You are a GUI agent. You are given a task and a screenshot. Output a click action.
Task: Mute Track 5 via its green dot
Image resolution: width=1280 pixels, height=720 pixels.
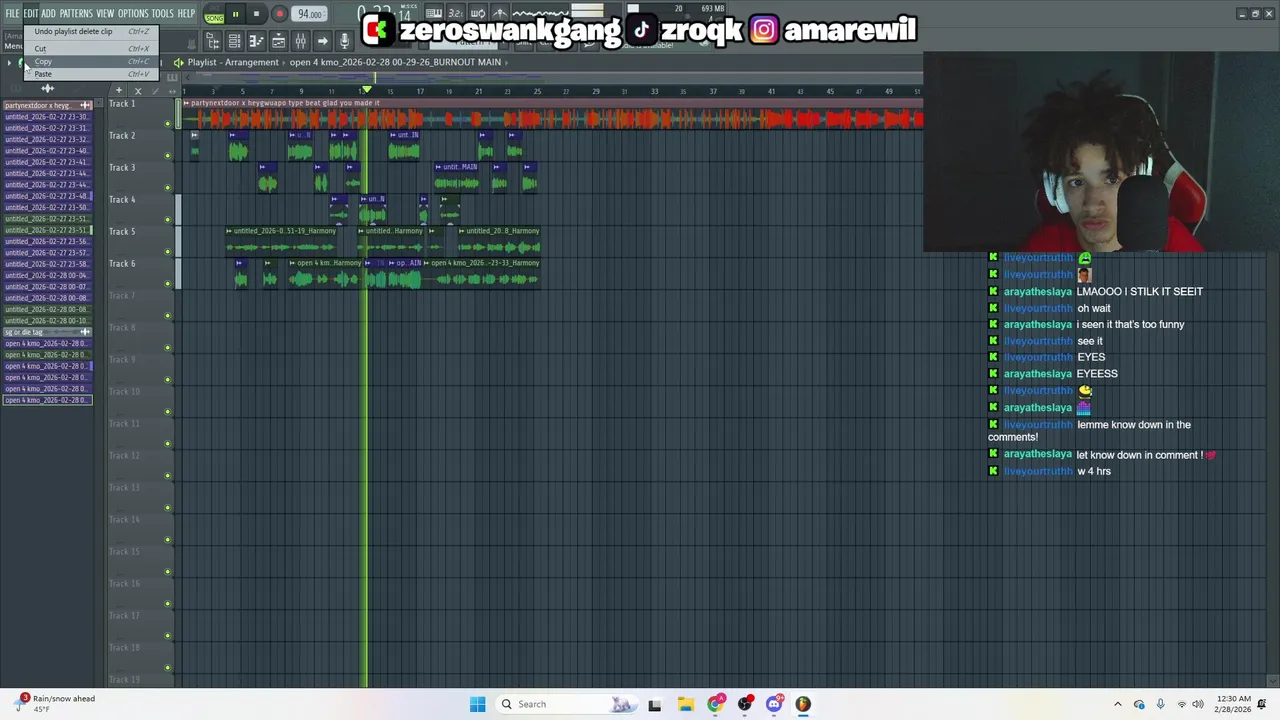168,251
